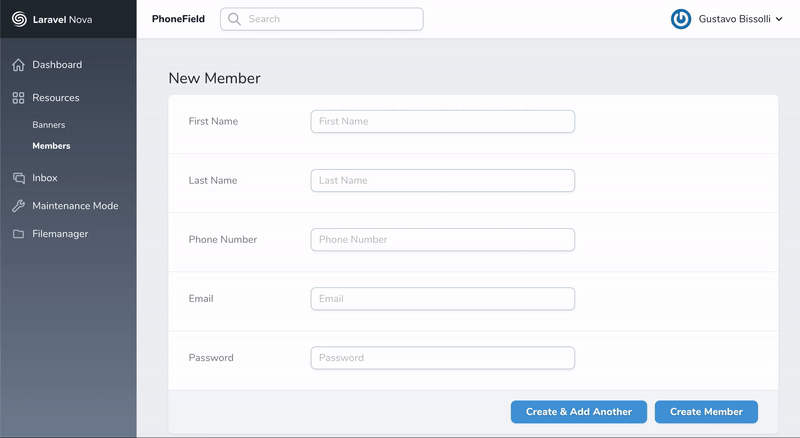Select Members in the sidebar
The image size is (800, 438).
(51, 145)
